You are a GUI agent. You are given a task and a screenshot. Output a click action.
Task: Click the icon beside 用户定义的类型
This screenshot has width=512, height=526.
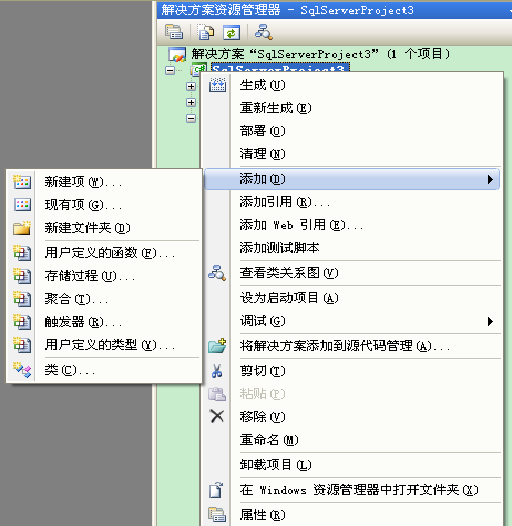[22, 345]
